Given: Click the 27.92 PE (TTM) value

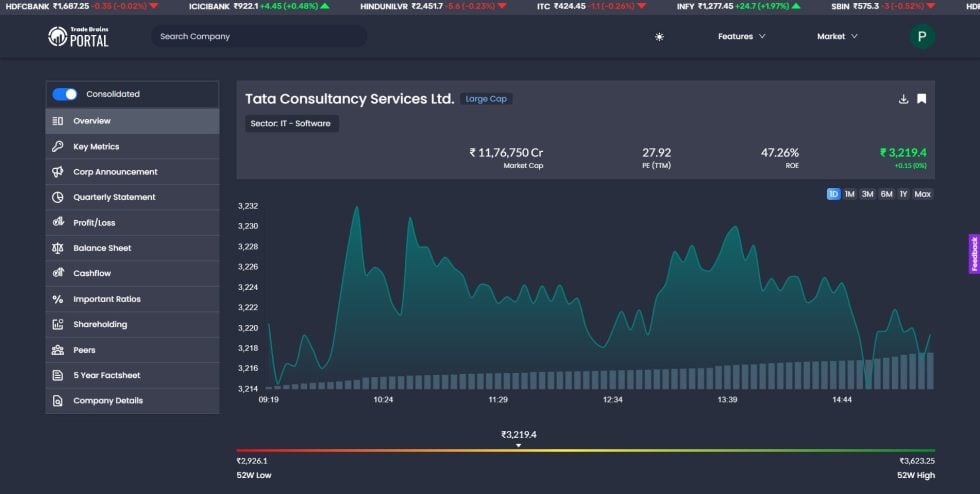Looking at the screenshot, I should (x=656, y=153).
